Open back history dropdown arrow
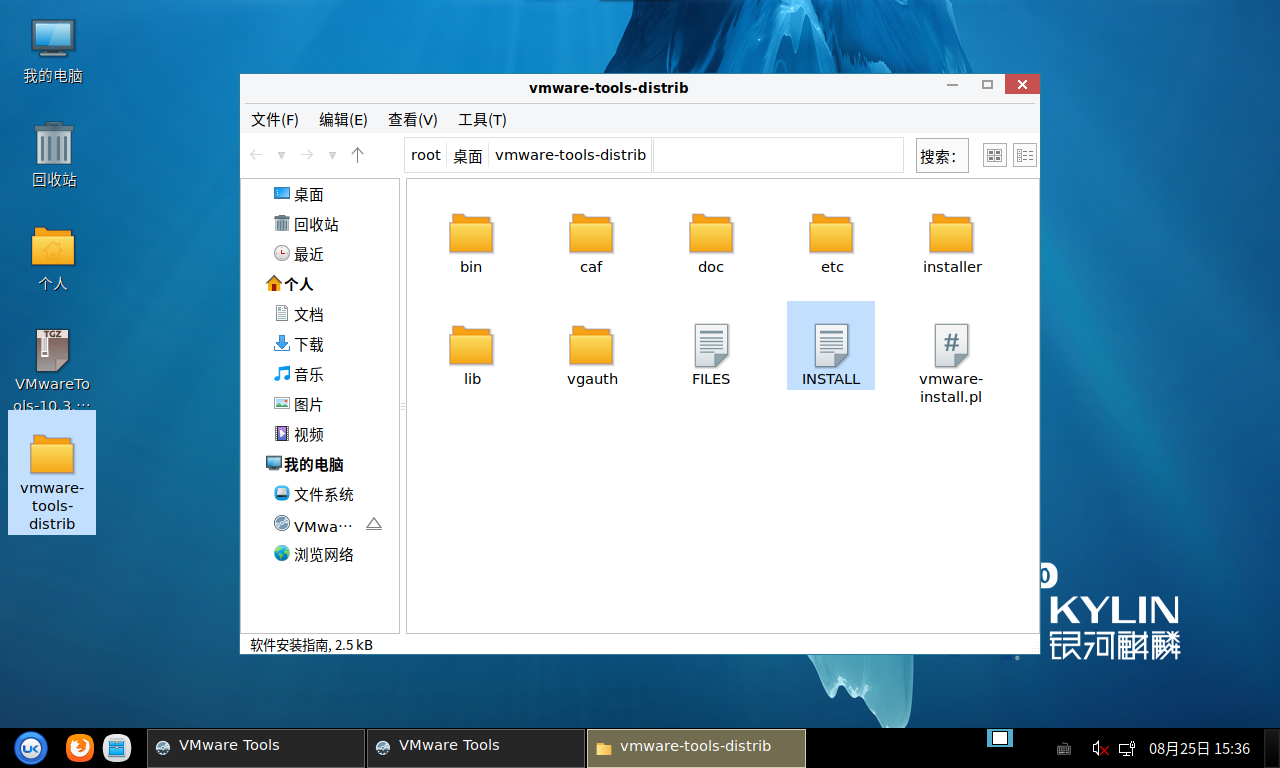Image resolution: width=1280 pixels, height=768 pixels. (281, 156)
